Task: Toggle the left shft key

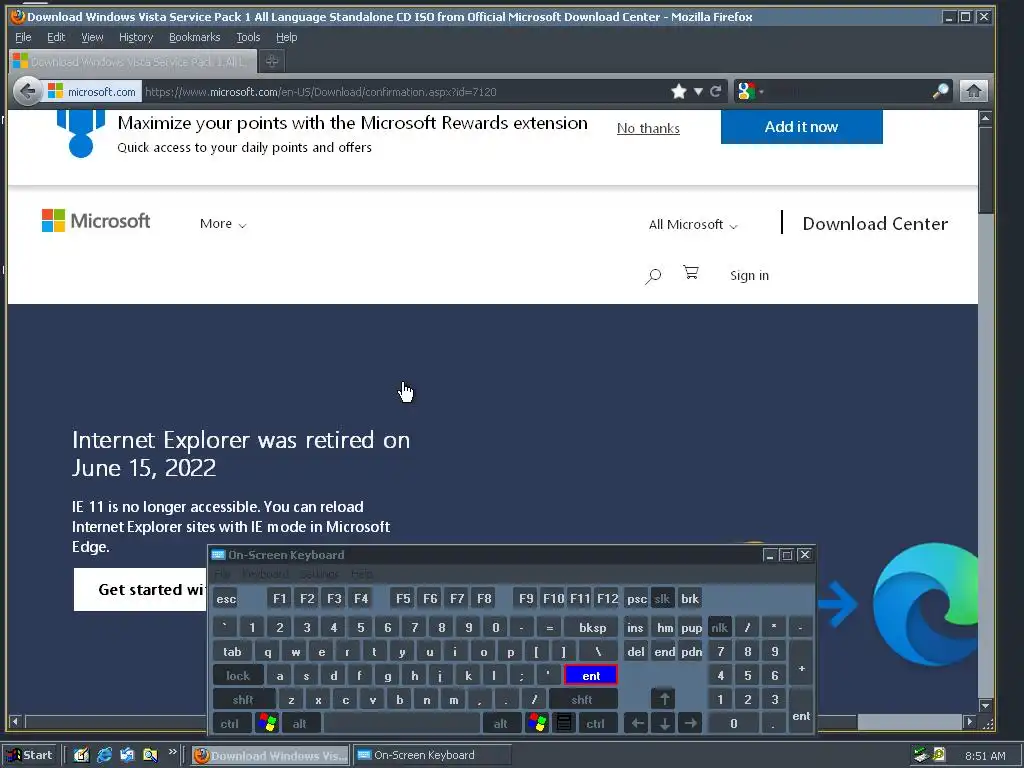Action: (x=243, y=699)
